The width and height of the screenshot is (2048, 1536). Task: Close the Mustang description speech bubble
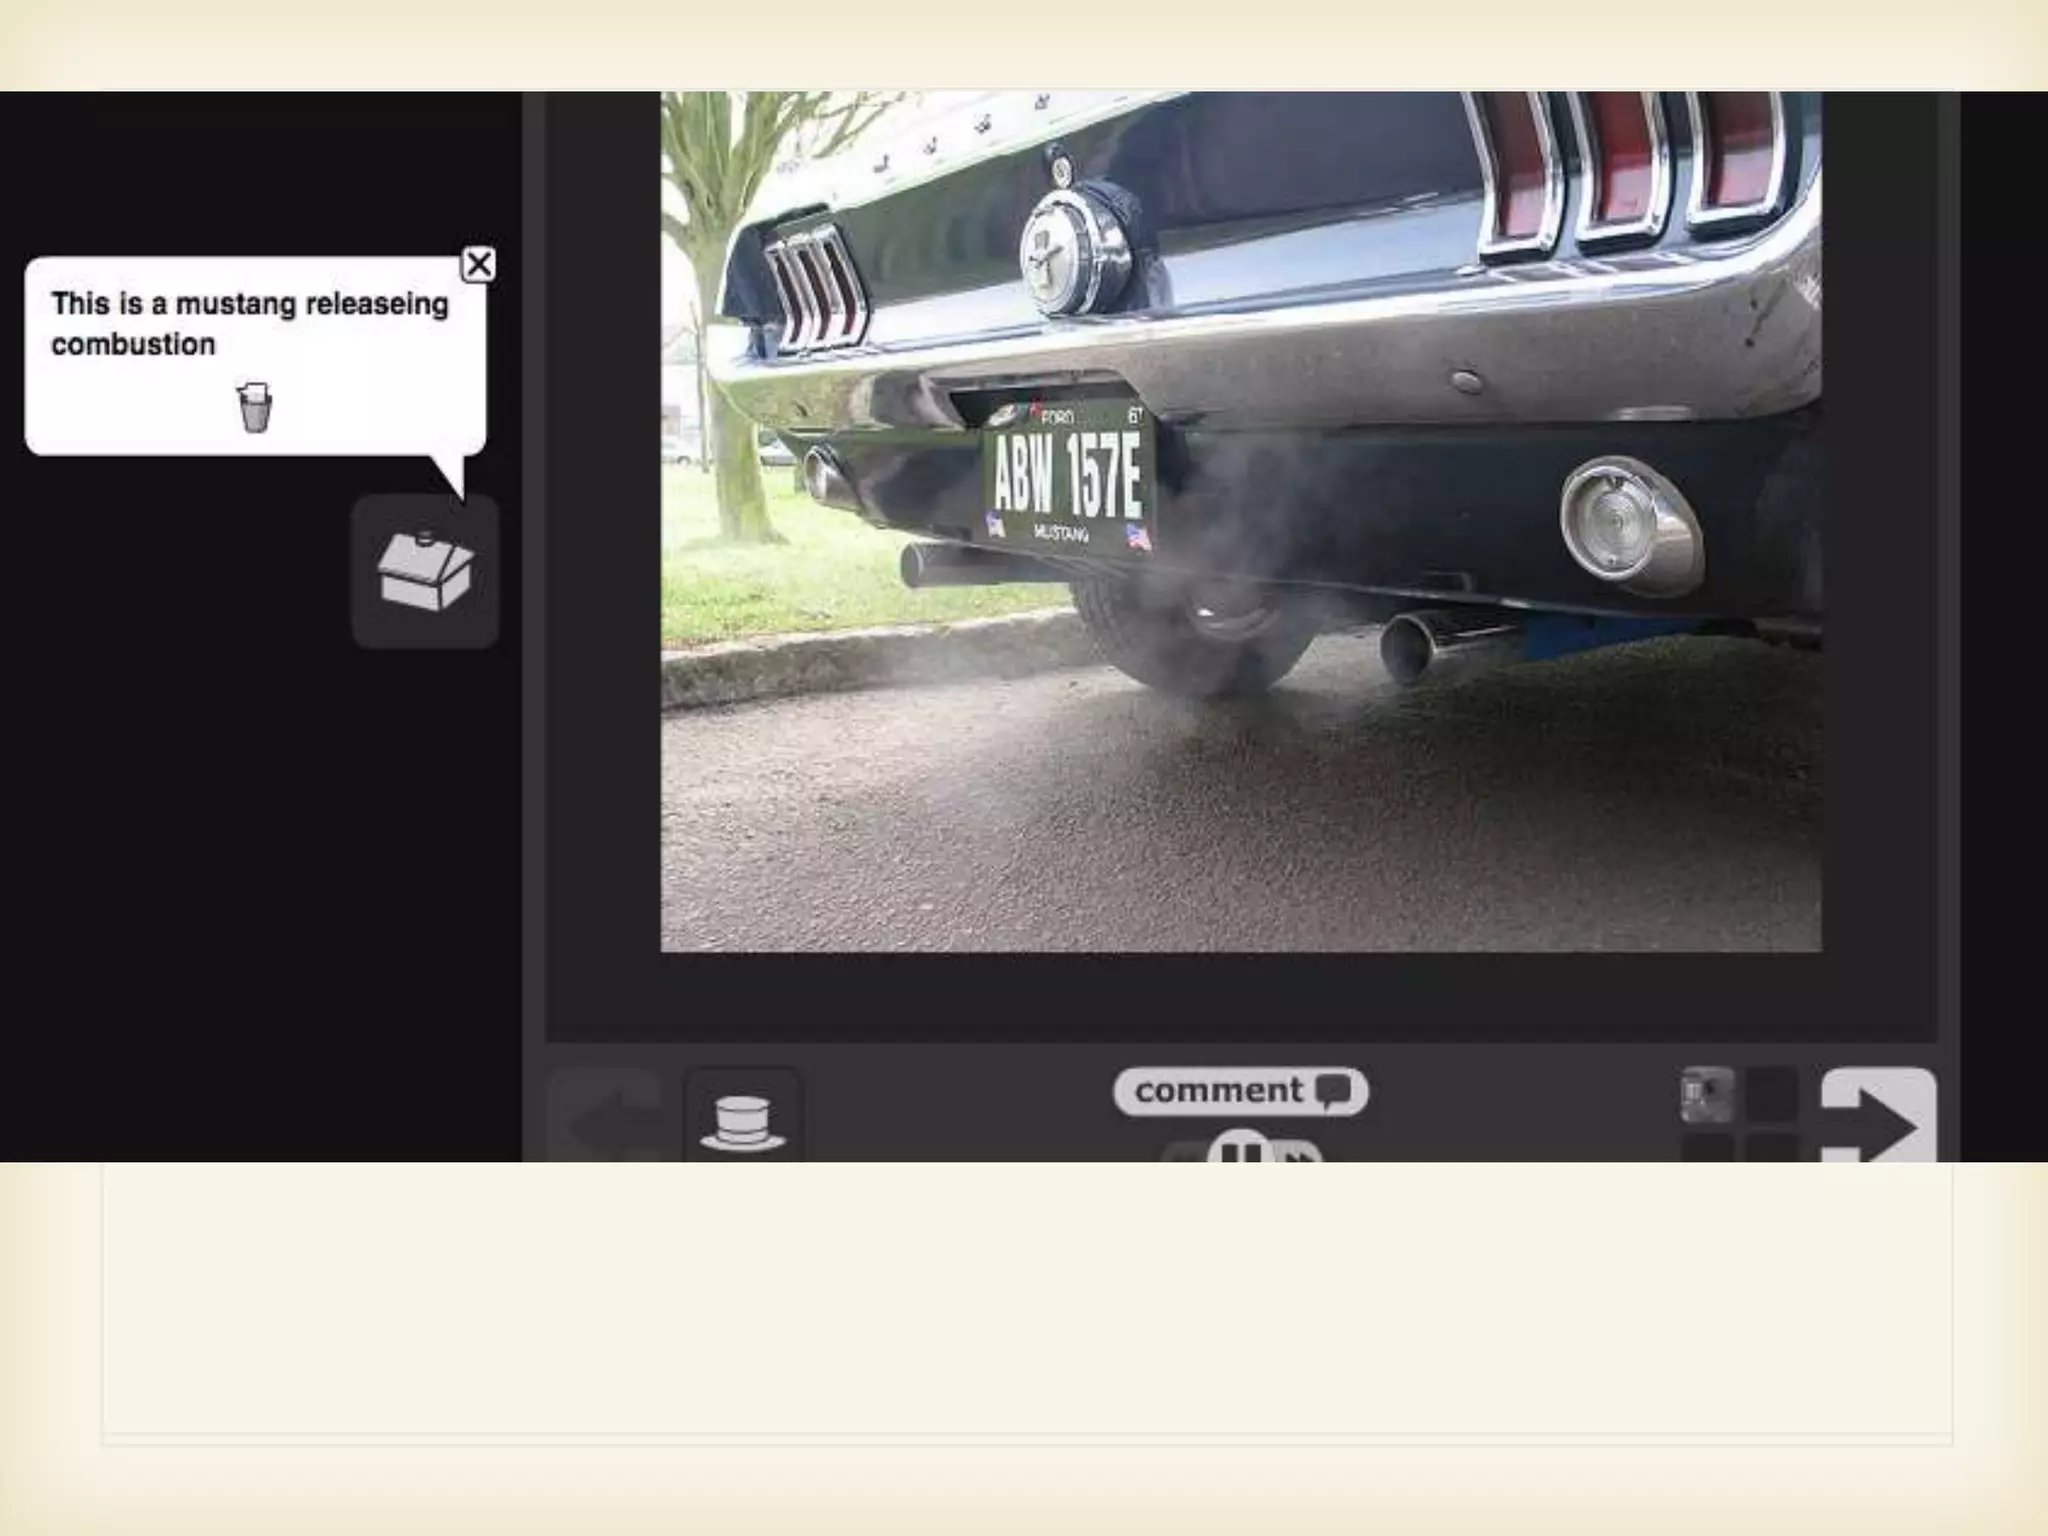479,264
